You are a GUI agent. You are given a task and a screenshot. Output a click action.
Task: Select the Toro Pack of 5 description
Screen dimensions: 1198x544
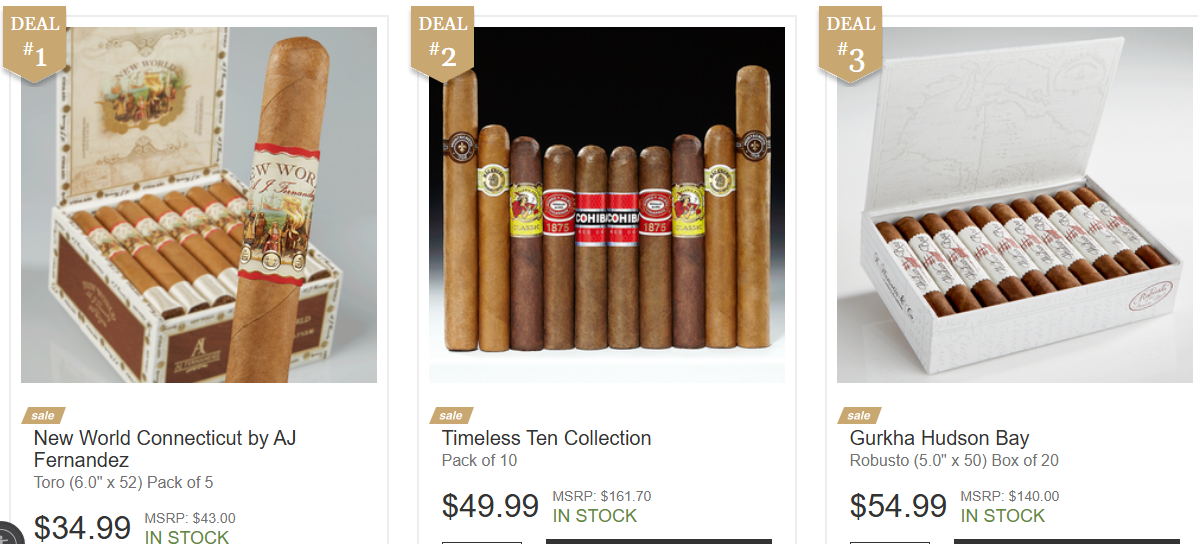point(124,483)
